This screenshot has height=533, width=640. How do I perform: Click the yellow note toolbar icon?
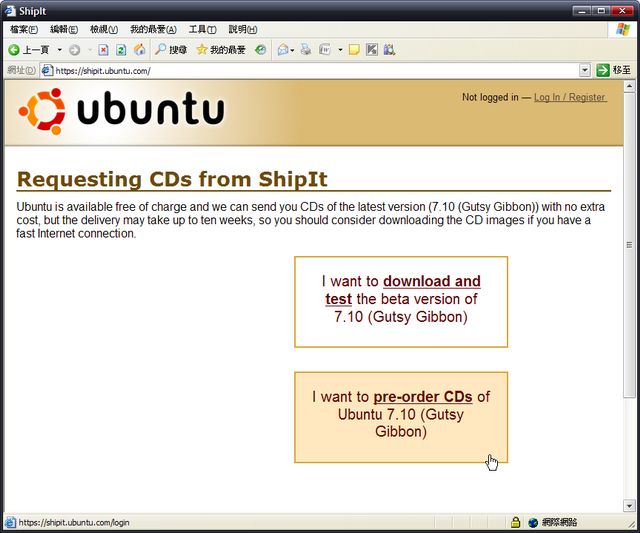pos(354,50)
